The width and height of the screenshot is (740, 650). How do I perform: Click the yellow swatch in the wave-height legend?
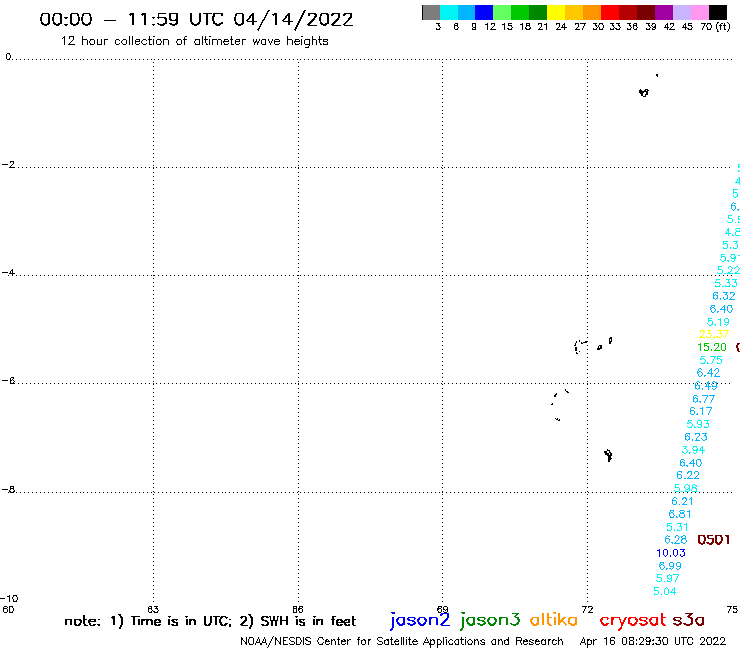point(556,12)
